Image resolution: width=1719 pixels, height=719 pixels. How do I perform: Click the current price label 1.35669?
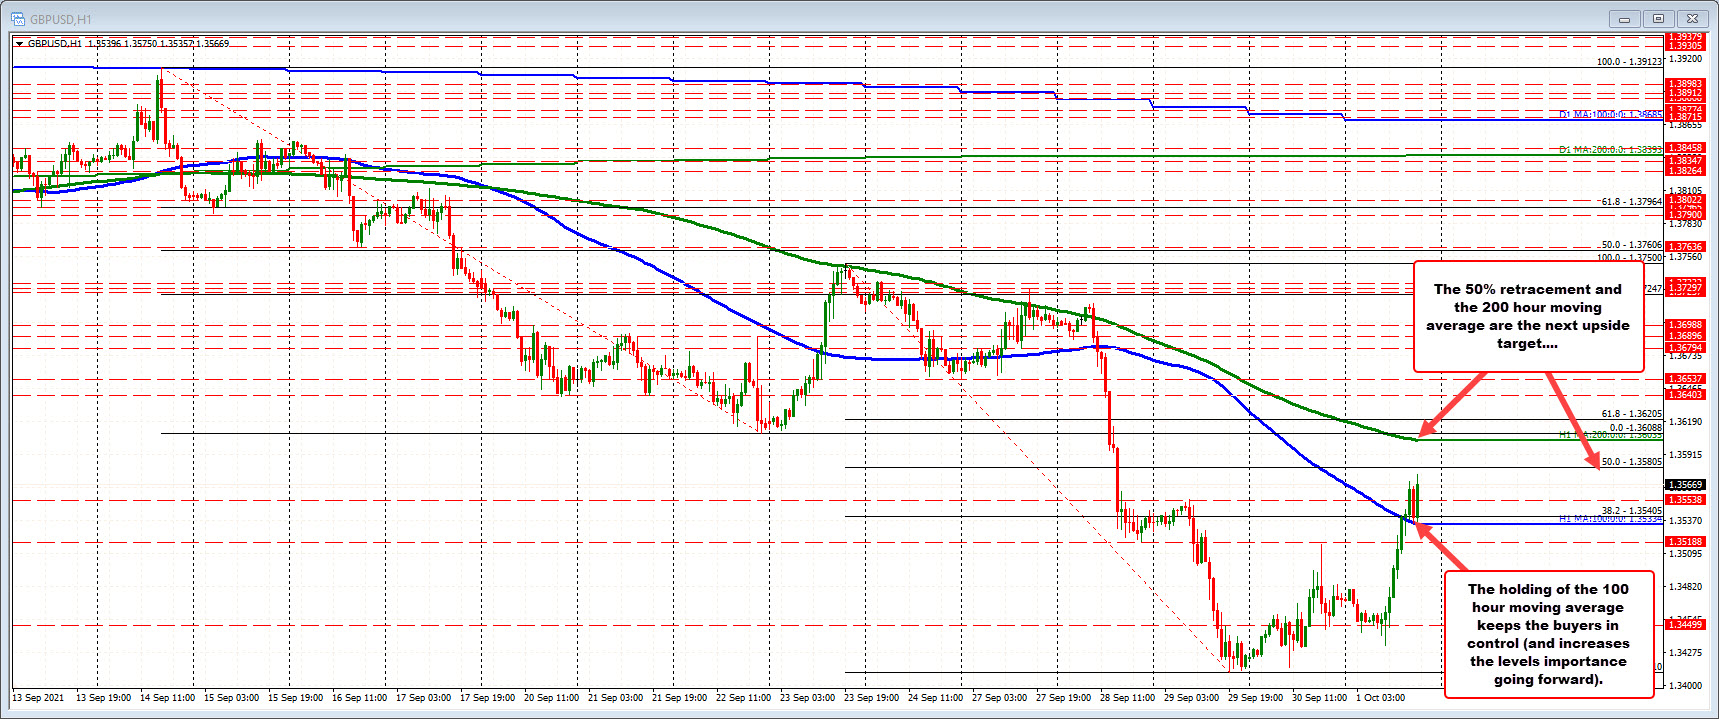coord(1684,485)
